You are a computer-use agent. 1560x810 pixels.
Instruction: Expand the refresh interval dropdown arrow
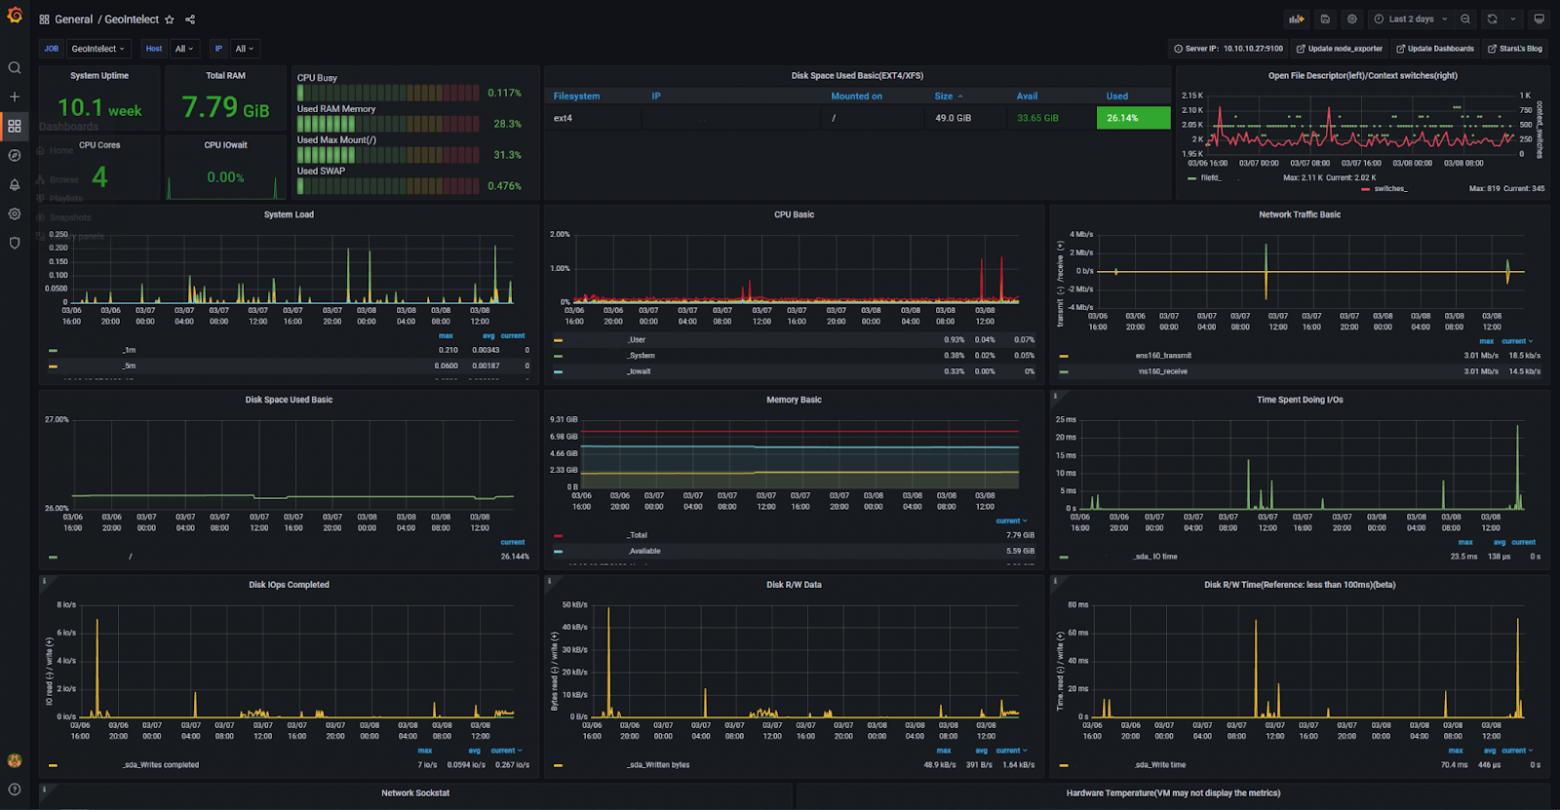pyautogui.click(x=1512, y=19)
